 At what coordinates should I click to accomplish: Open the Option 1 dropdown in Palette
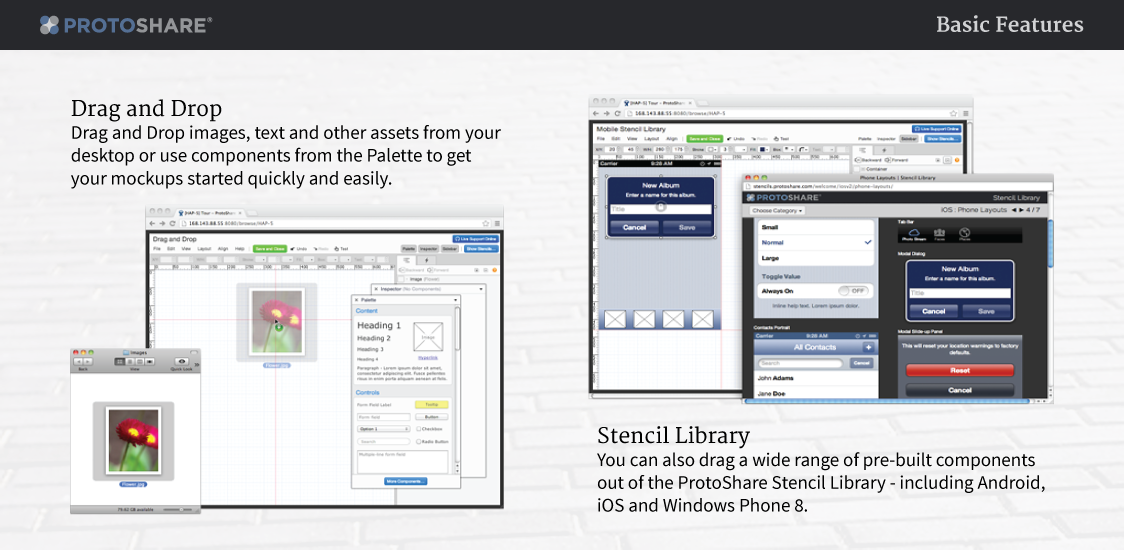384,429
